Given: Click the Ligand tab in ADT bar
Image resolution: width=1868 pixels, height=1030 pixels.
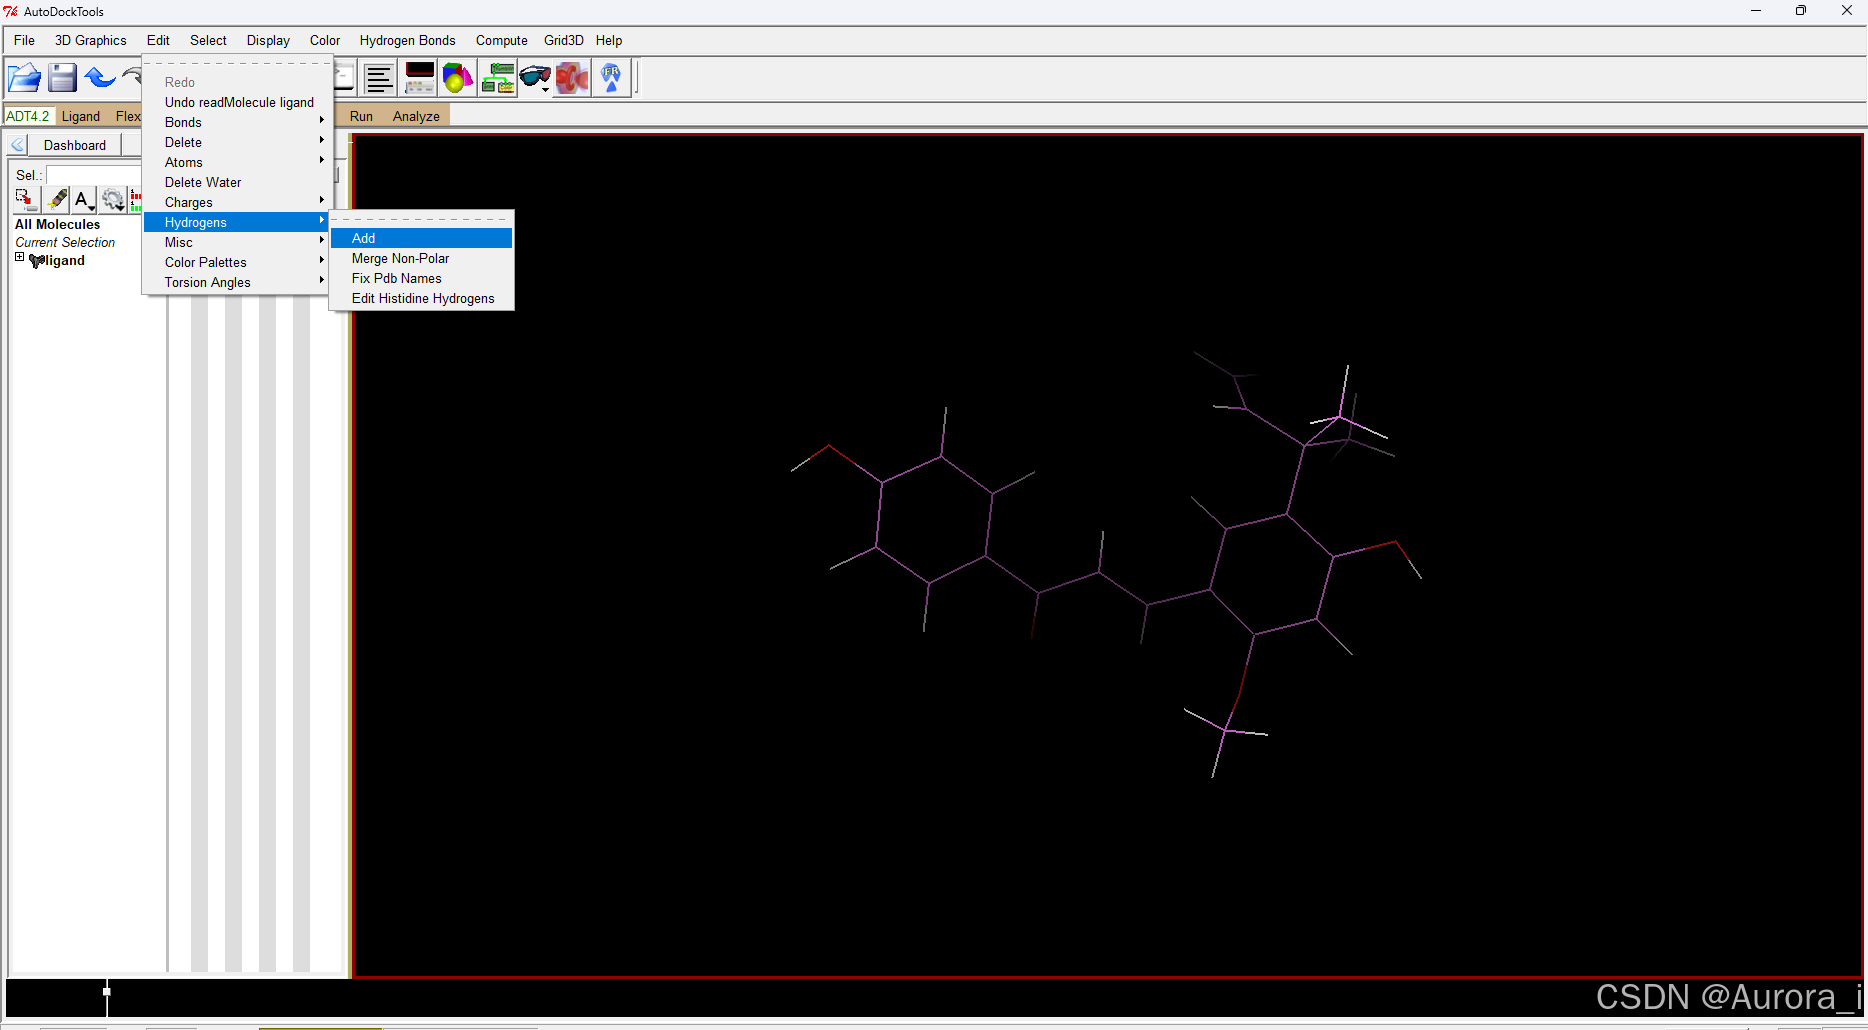Looking at the screenshot, I should pyautogui.click(x=81, y=116).
